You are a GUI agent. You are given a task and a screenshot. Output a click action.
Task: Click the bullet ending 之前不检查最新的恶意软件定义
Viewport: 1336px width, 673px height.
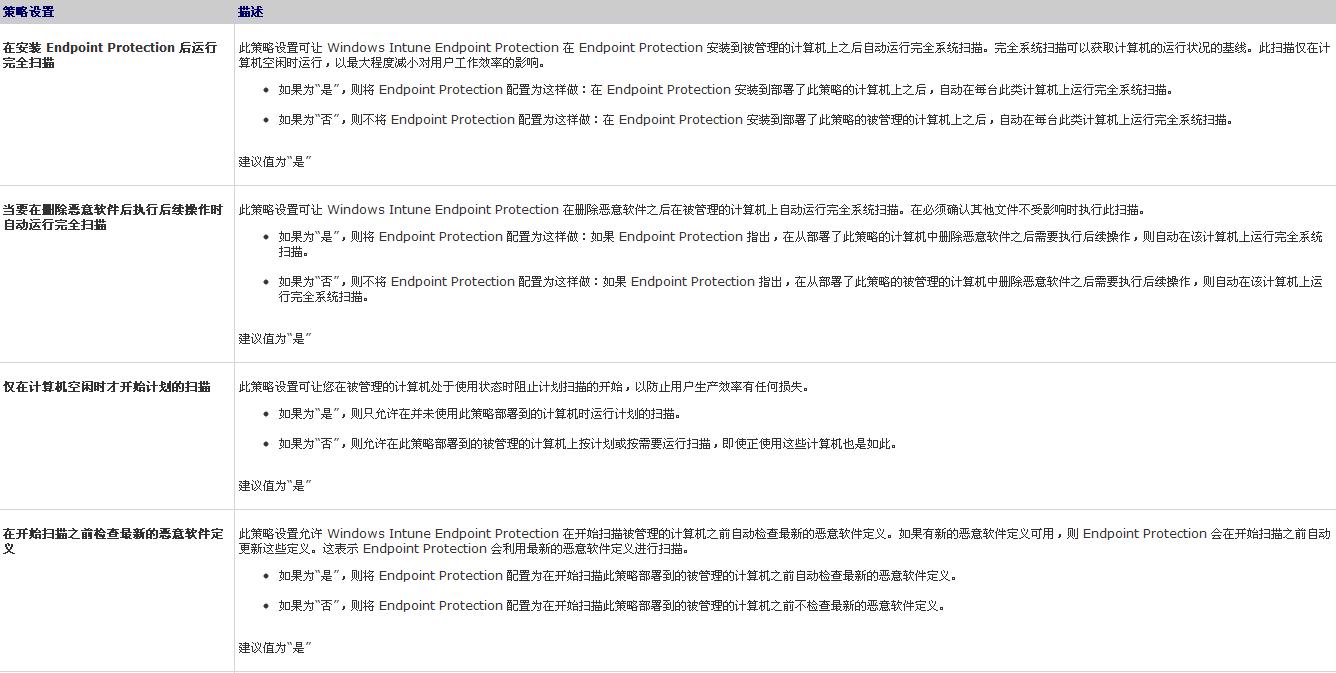(x=612, y=606)
